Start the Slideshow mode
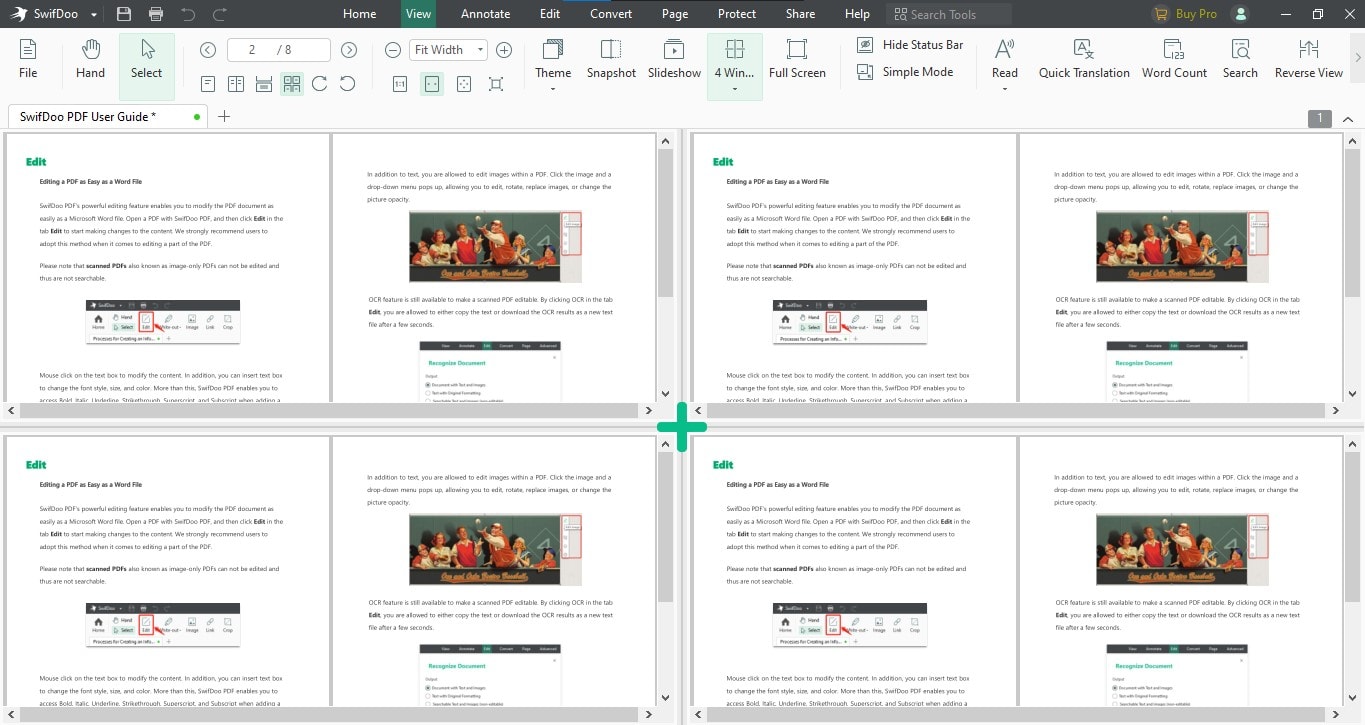 [673, 57]
